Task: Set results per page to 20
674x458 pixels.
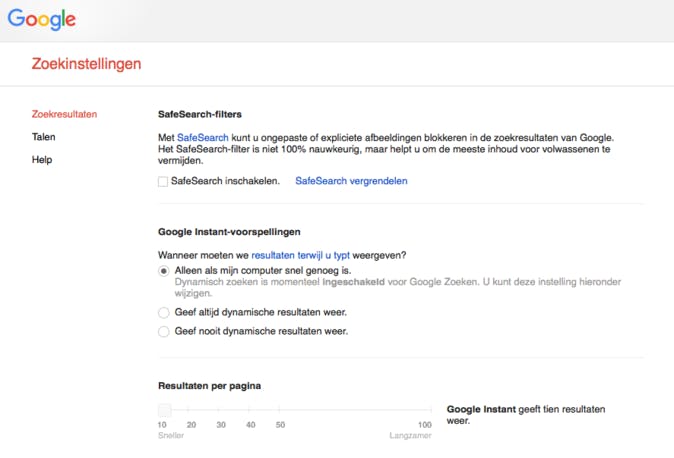Action: [x=192, y=410]
